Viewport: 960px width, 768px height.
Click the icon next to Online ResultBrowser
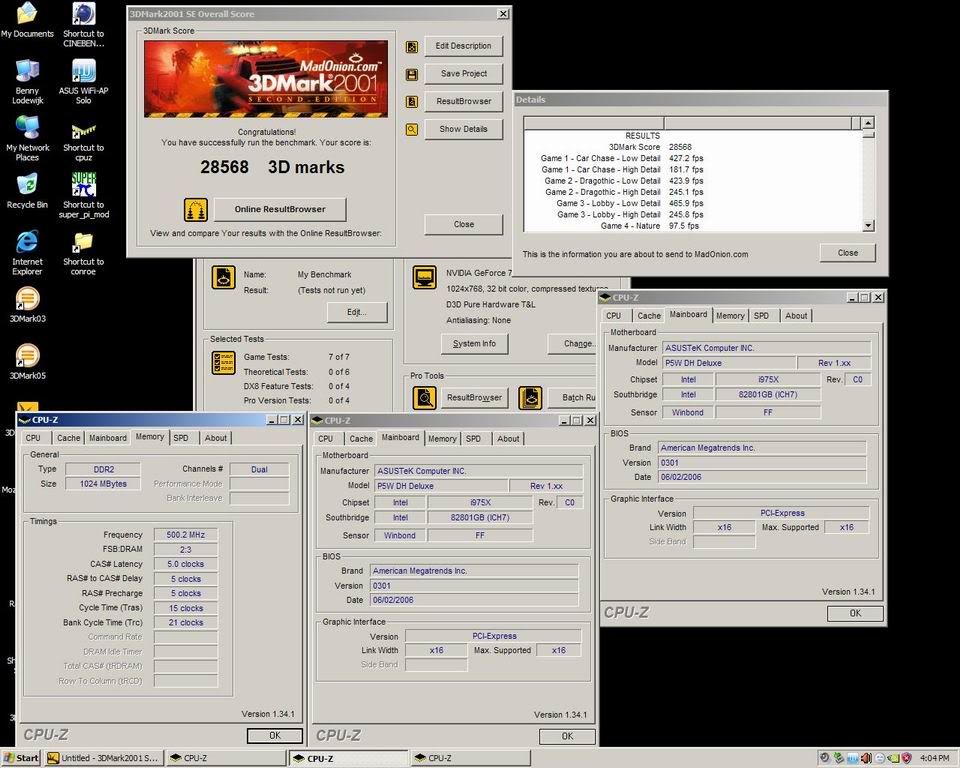pyautogui.click(x=196, y=209)
